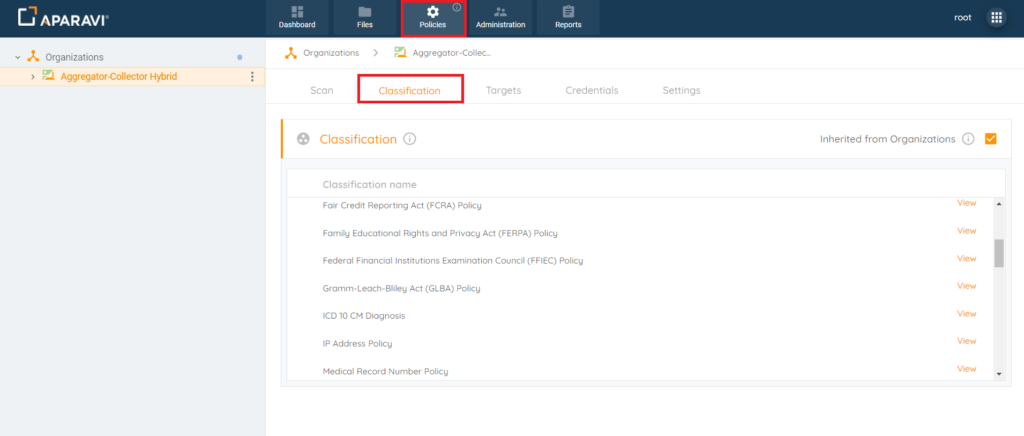1024x436 pixels.
Task: Open the Files section icon
Action: [365, 12]
